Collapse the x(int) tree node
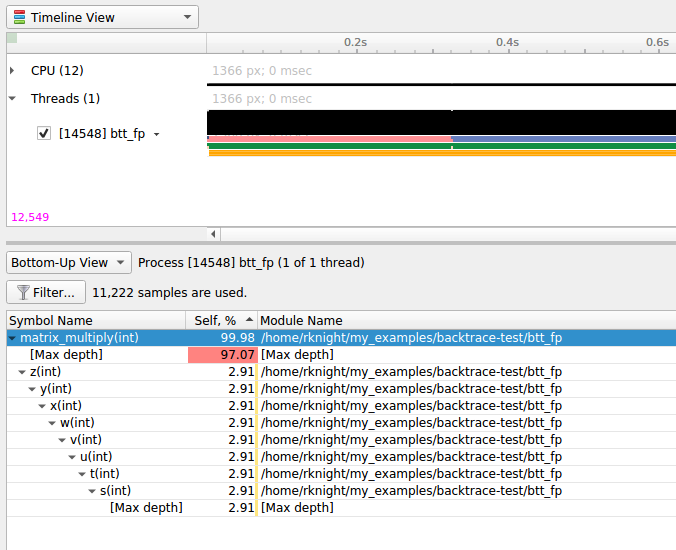This screenshot has height=550, width=676. 42,406
